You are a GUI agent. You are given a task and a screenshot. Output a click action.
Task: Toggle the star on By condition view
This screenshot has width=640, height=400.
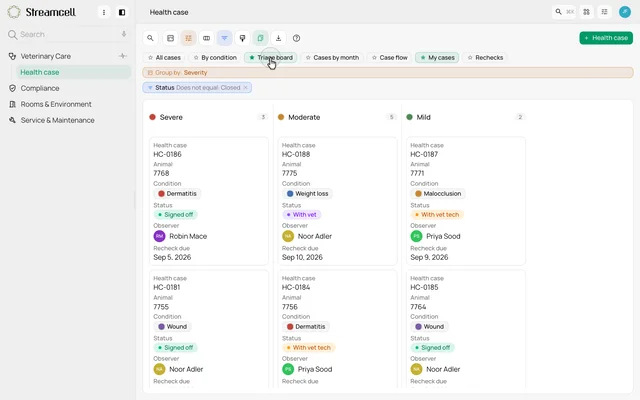[196, 58]
